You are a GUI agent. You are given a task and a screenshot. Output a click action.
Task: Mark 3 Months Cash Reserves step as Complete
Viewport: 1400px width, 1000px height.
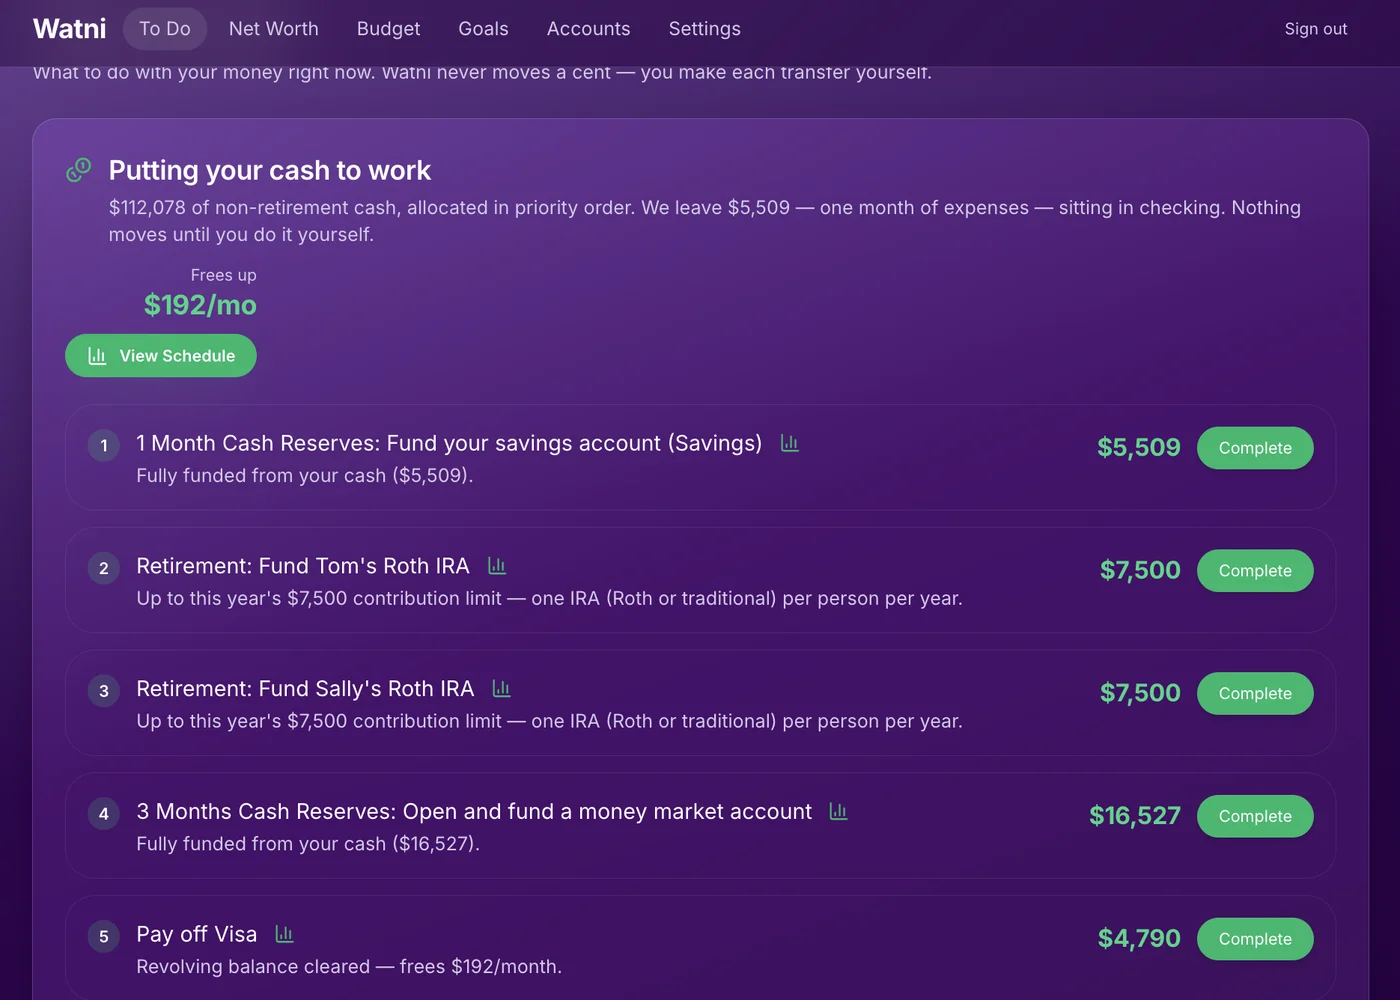pos(1255,816)
